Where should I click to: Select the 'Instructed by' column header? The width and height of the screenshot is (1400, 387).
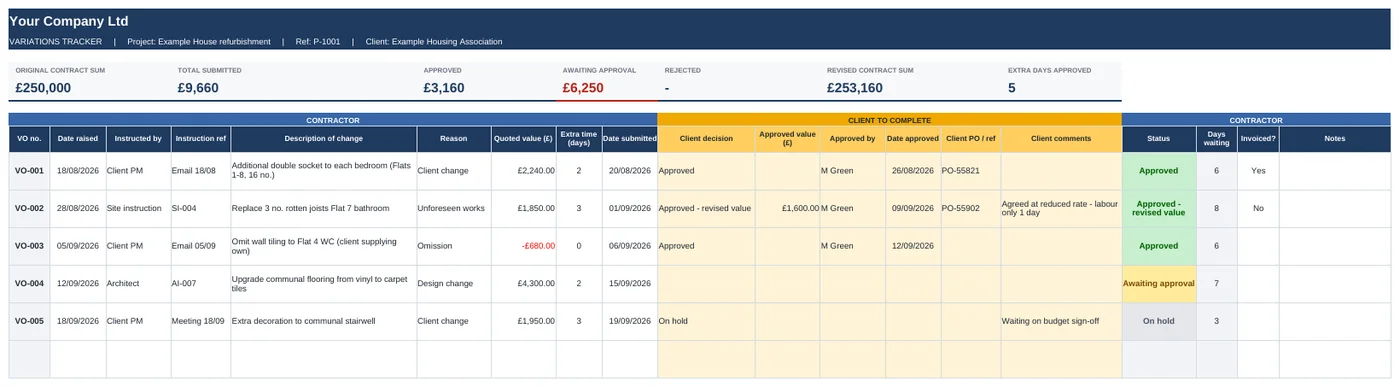coord(138,139)
